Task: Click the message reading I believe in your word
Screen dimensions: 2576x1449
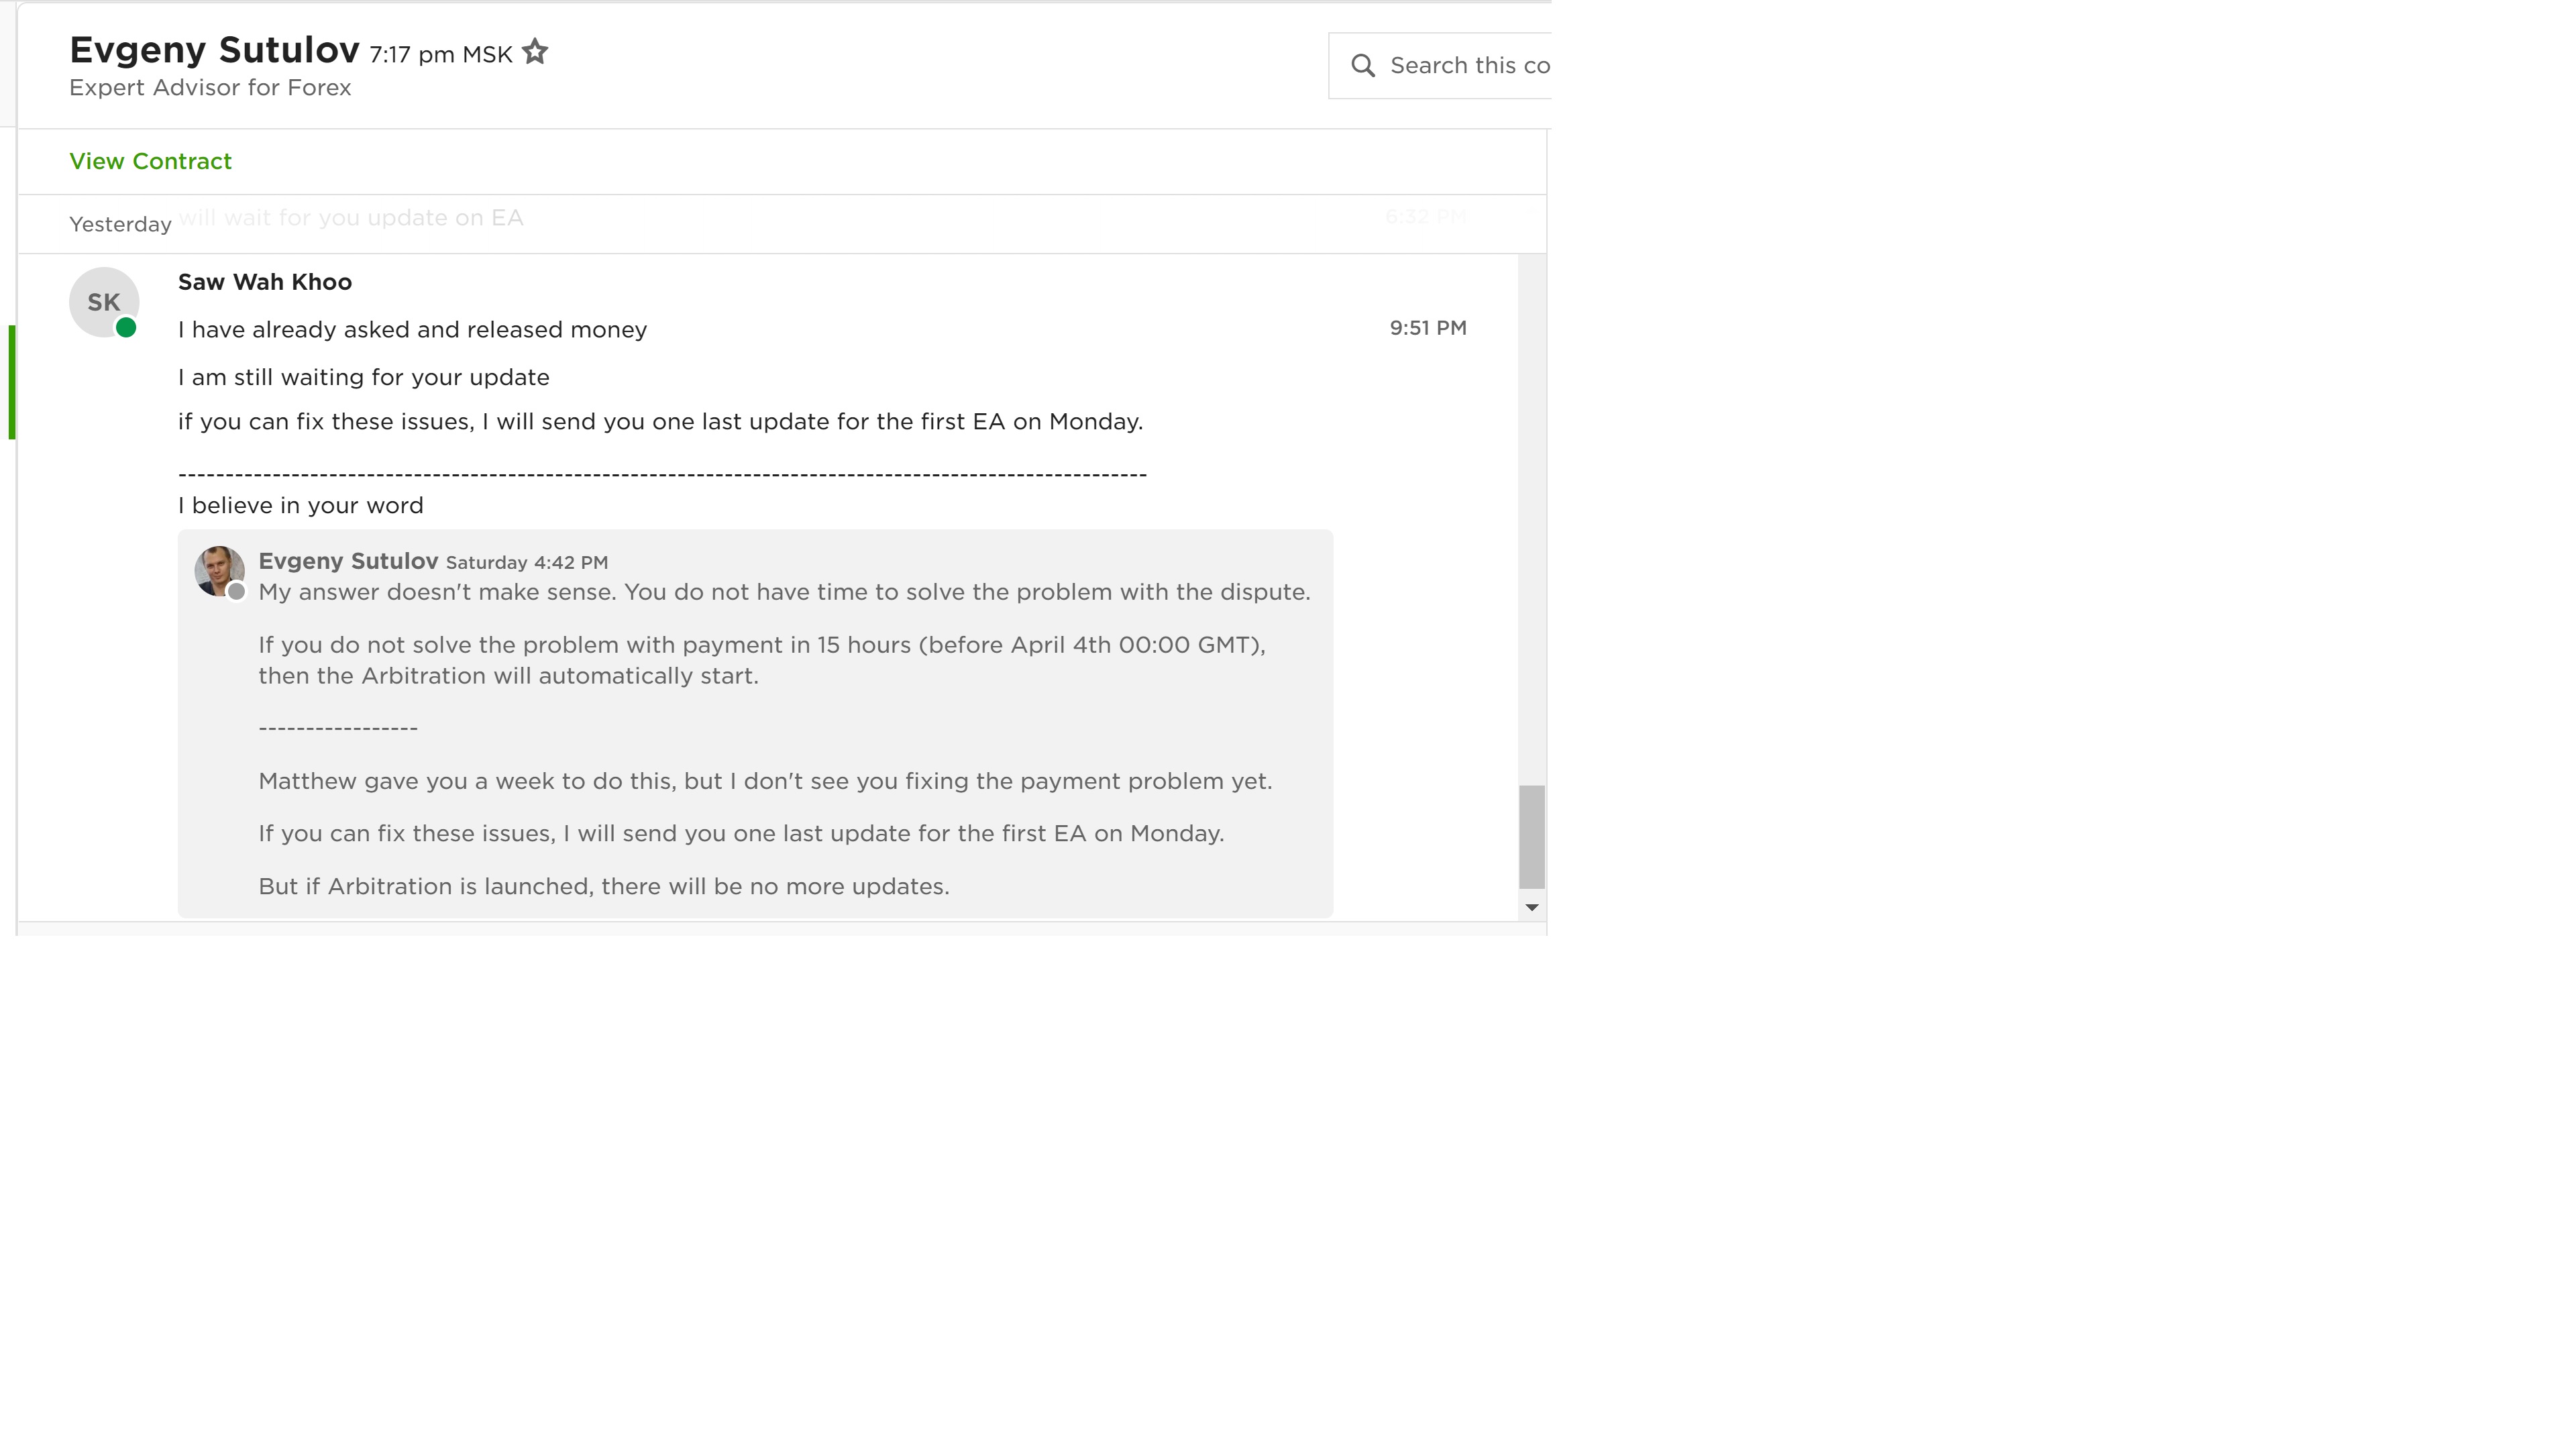Action: point(300,505)
